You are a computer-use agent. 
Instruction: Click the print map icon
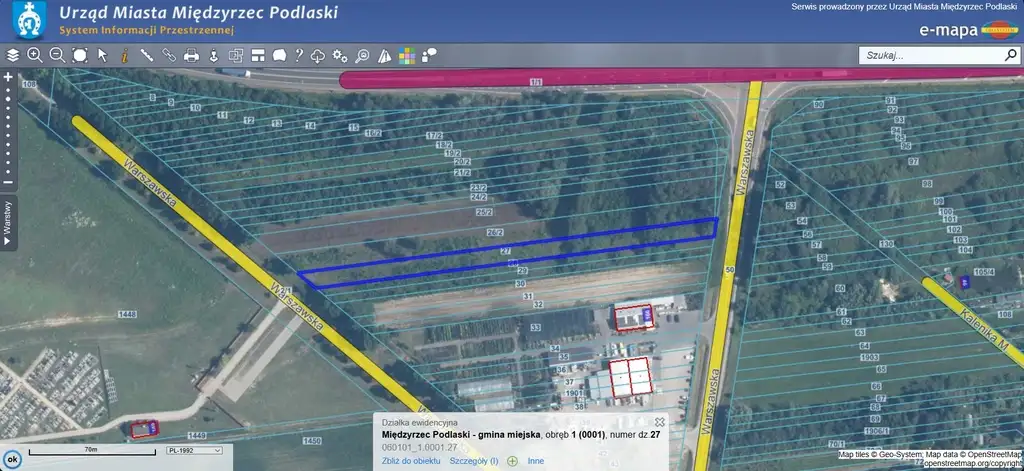(x=191, y=56)
